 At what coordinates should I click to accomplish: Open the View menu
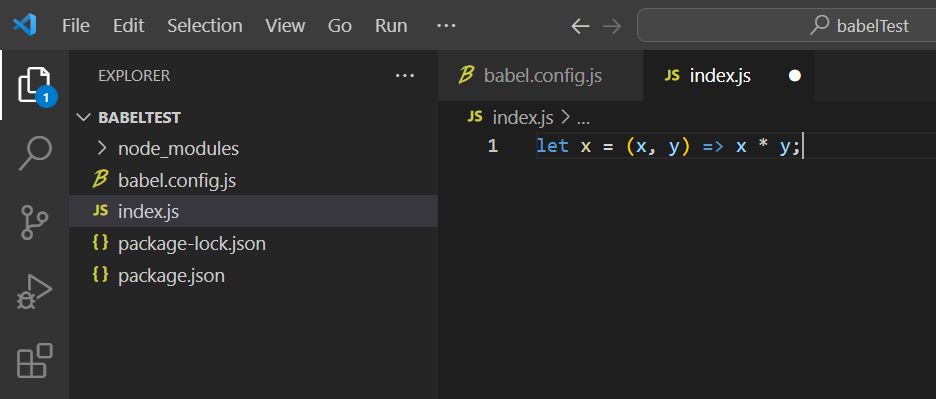[x=285, y=26]
